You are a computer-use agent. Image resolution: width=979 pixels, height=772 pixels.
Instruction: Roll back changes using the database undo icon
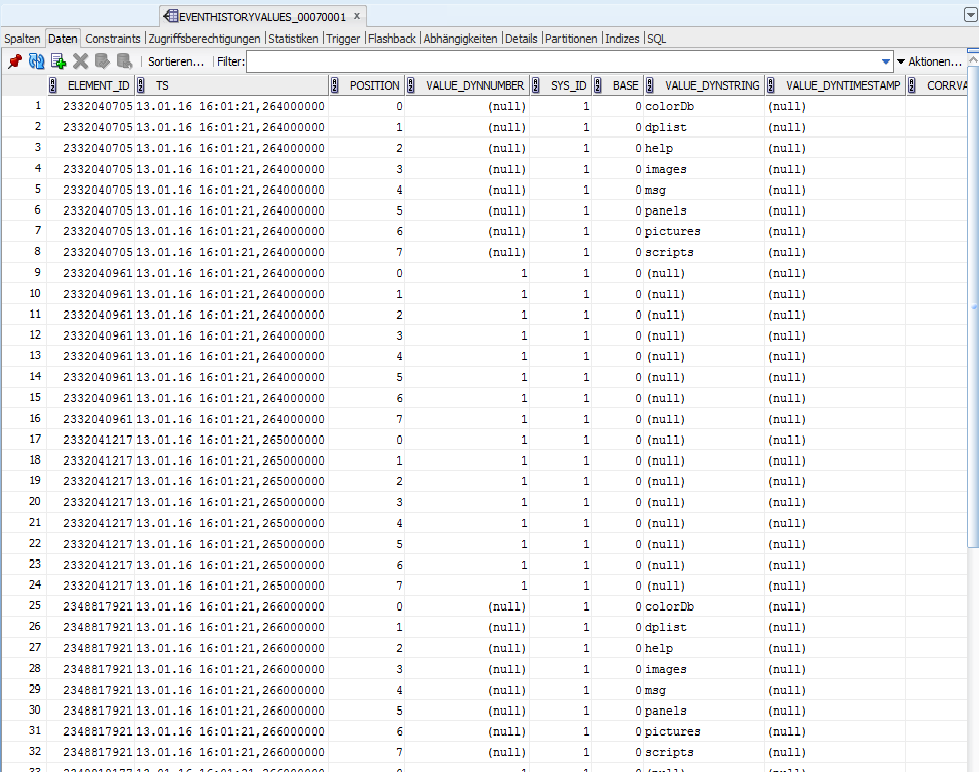124,61
